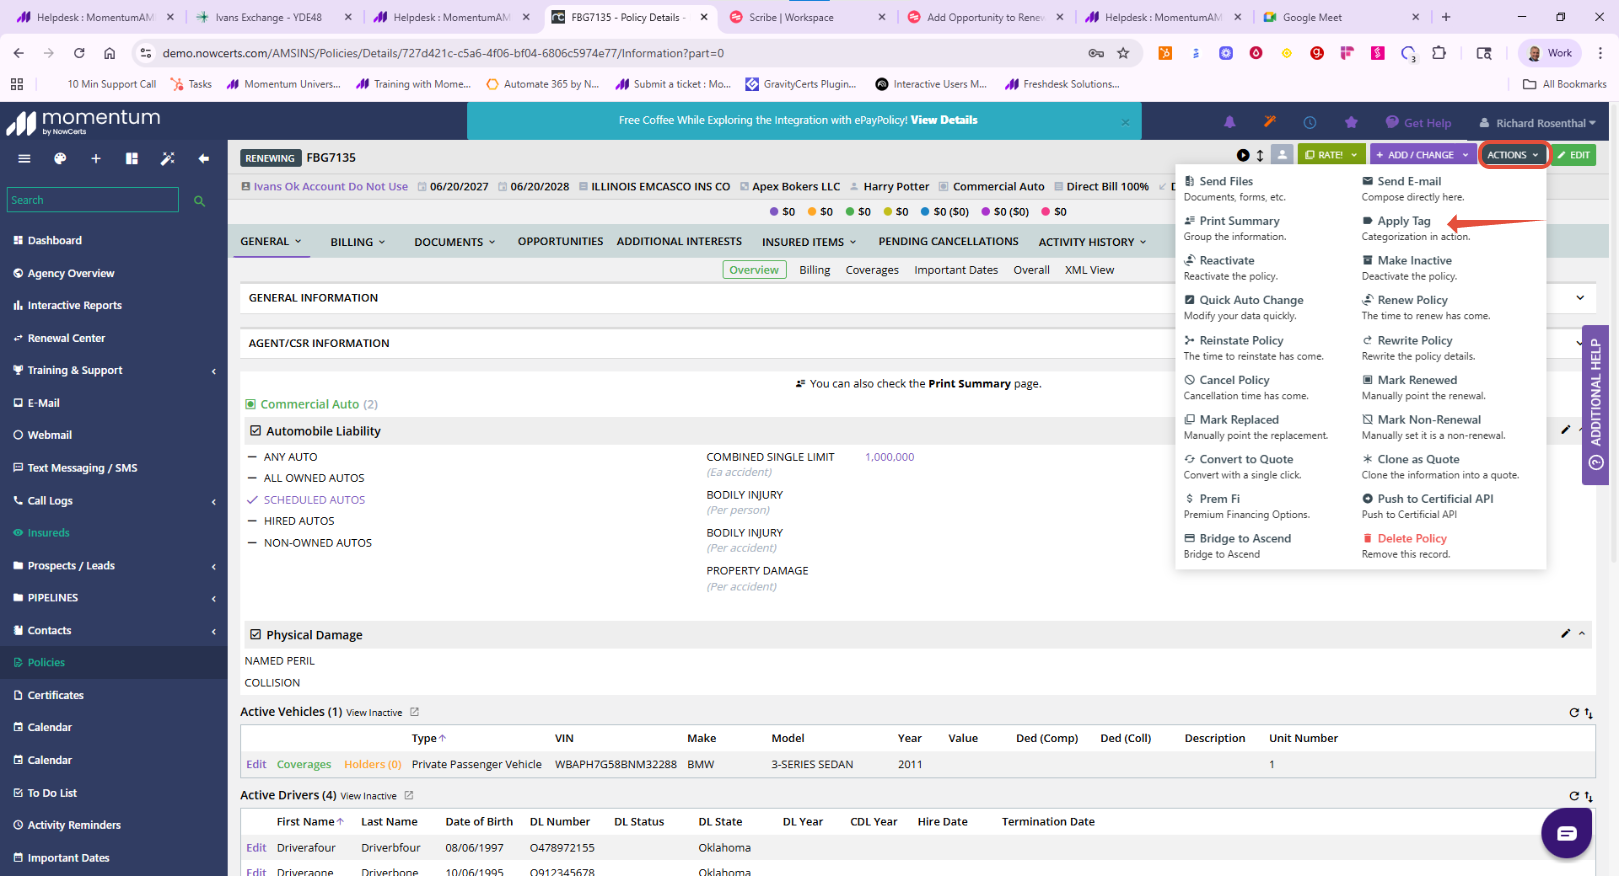The width and height of the screenshot is (1619, 876).
Task: Open Chrome extensions puzzle icon
Action: 1439,53
